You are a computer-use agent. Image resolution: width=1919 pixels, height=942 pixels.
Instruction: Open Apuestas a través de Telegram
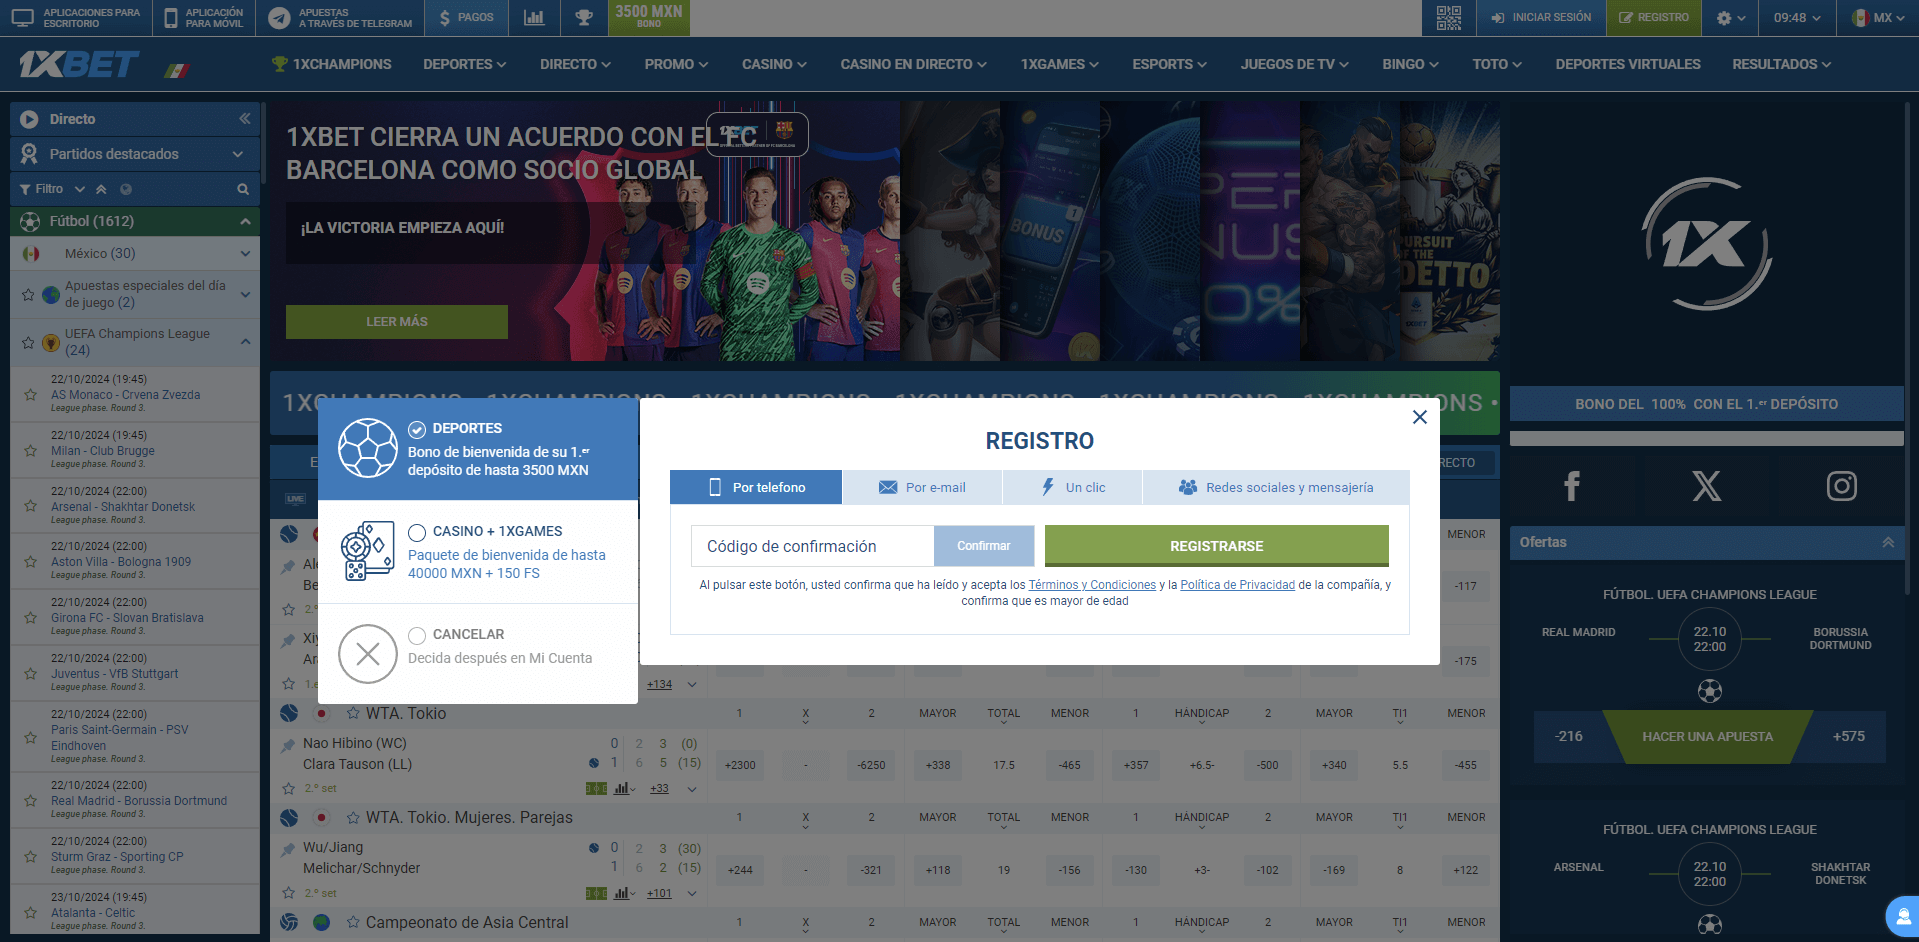[340, 18]
